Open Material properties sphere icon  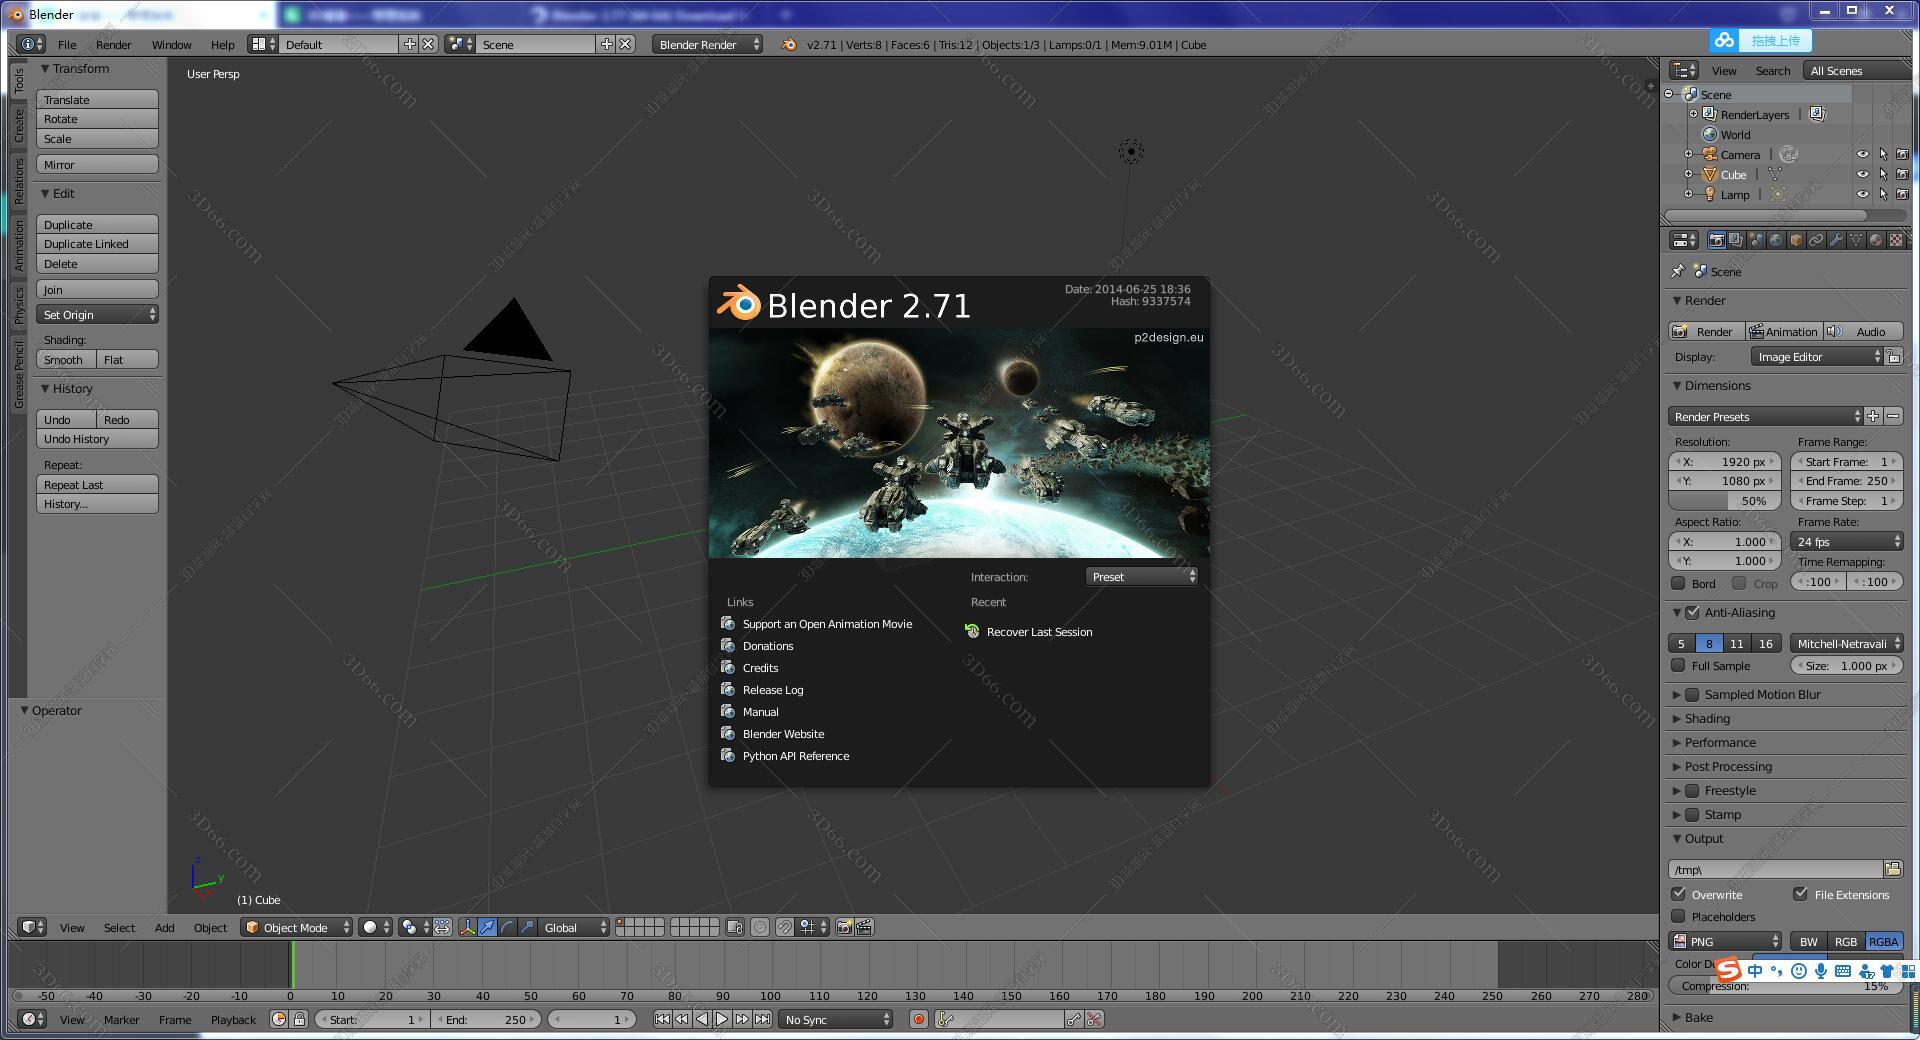pos(1876,241)
